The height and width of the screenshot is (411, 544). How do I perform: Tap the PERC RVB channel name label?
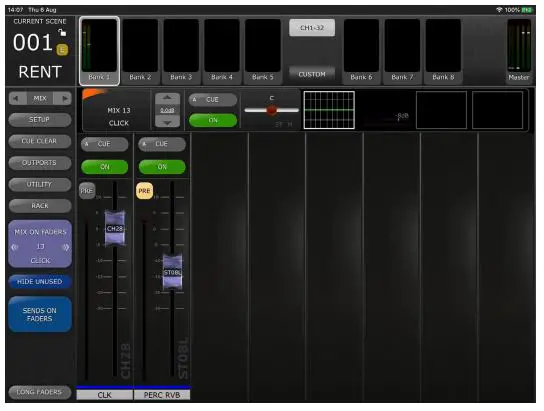click(x=162, y=395)
